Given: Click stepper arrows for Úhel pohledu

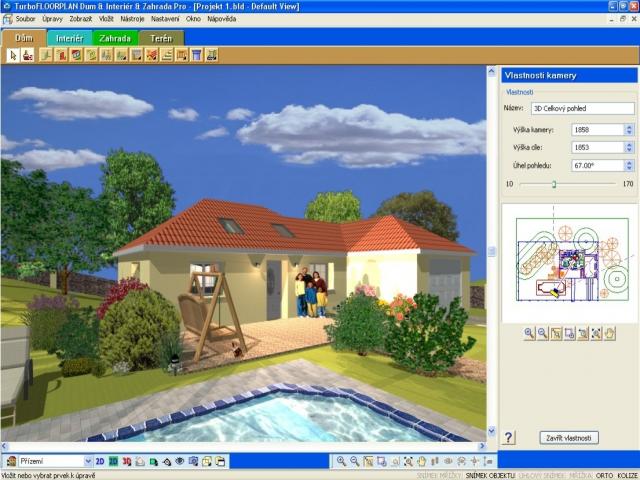Looking at the screenshot, I should click(629, 165).
